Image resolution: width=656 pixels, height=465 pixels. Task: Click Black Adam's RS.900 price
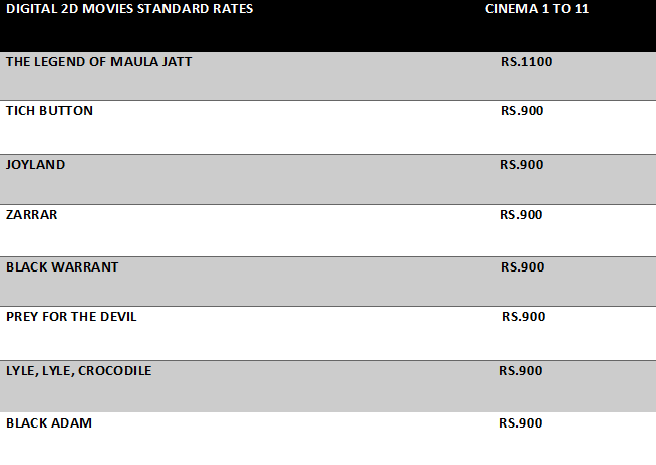520,423
